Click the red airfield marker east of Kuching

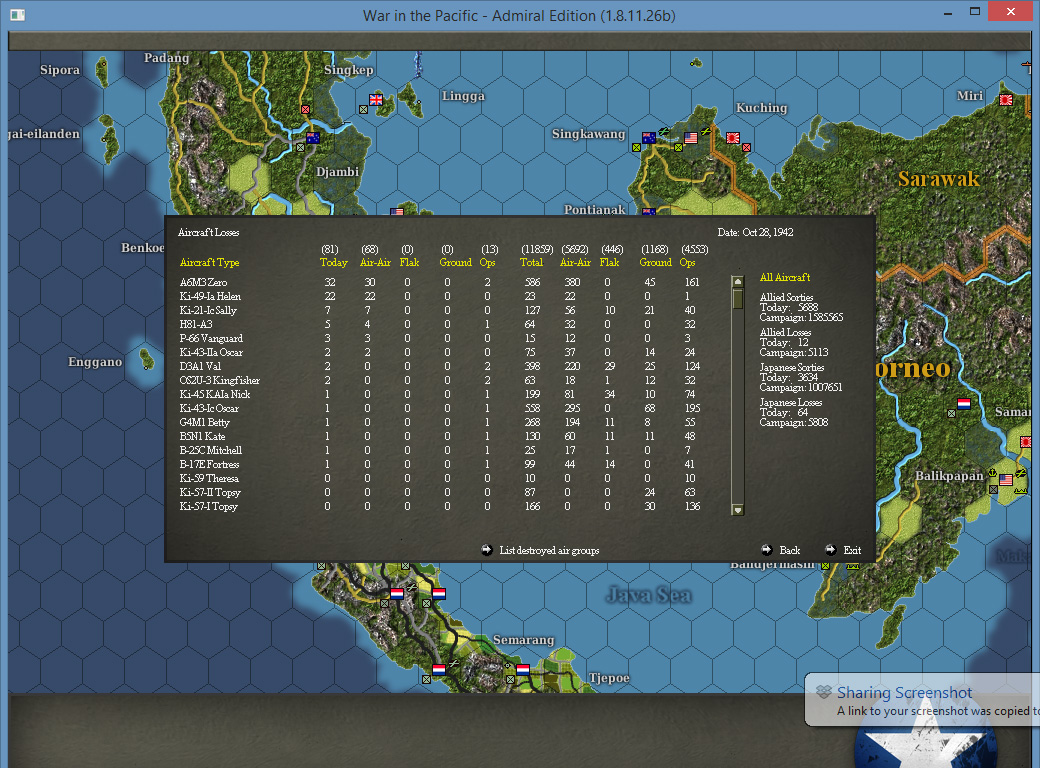click(747, 147)
